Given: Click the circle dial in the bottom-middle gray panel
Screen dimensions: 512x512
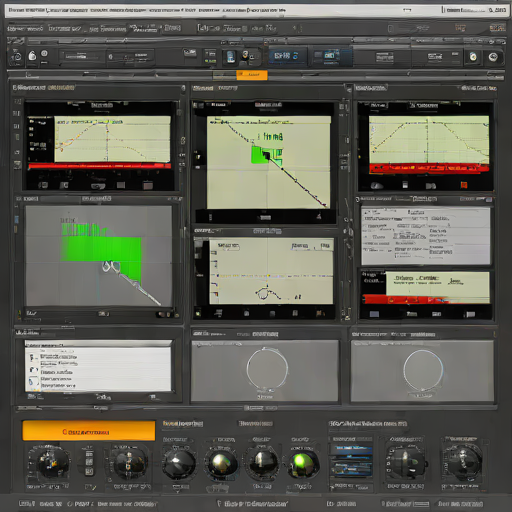Looking at the screenshot, I should (267, 369).
